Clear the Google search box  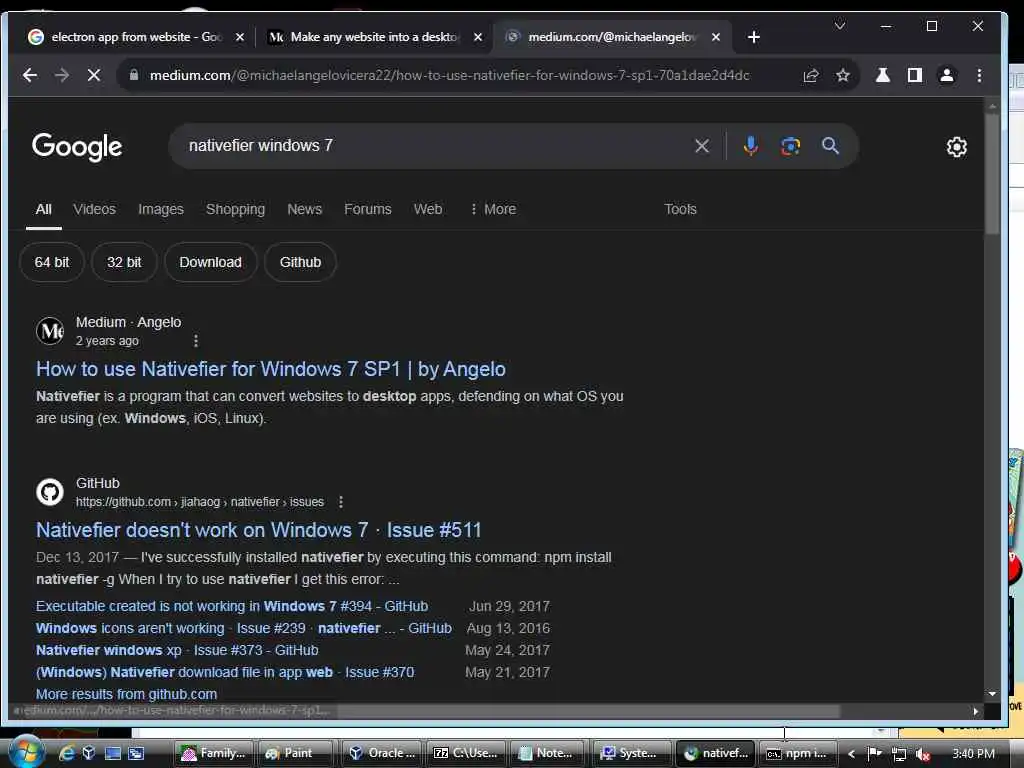coord(702,146)
